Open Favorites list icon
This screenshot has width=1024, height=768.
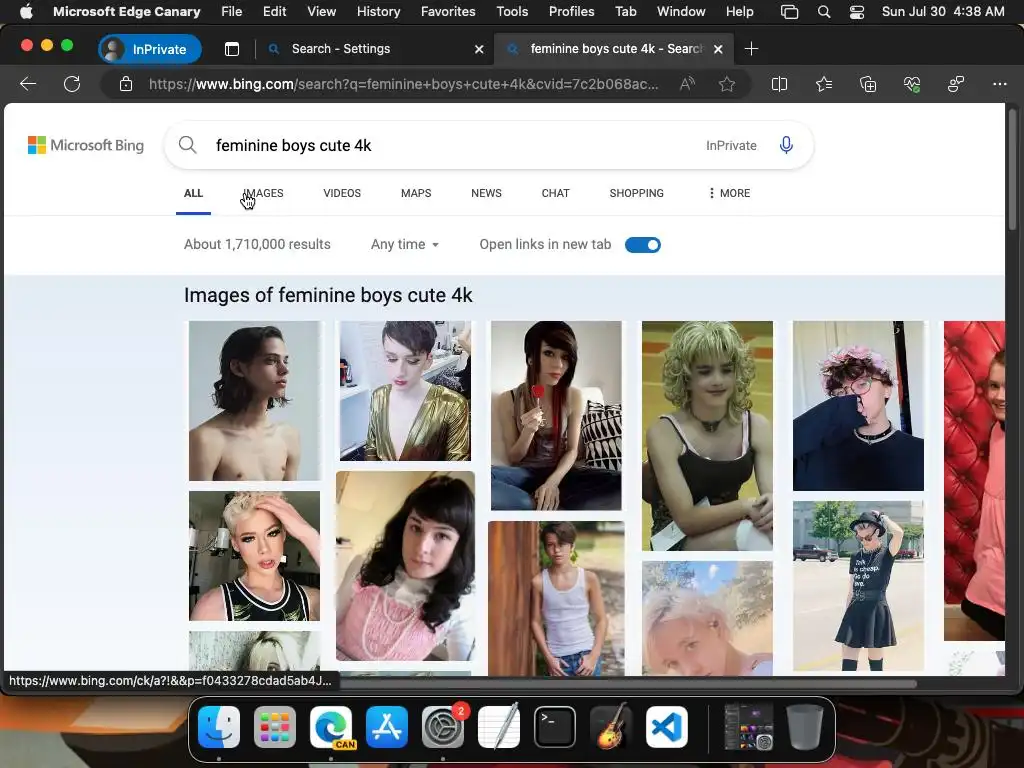coord(824,84)
